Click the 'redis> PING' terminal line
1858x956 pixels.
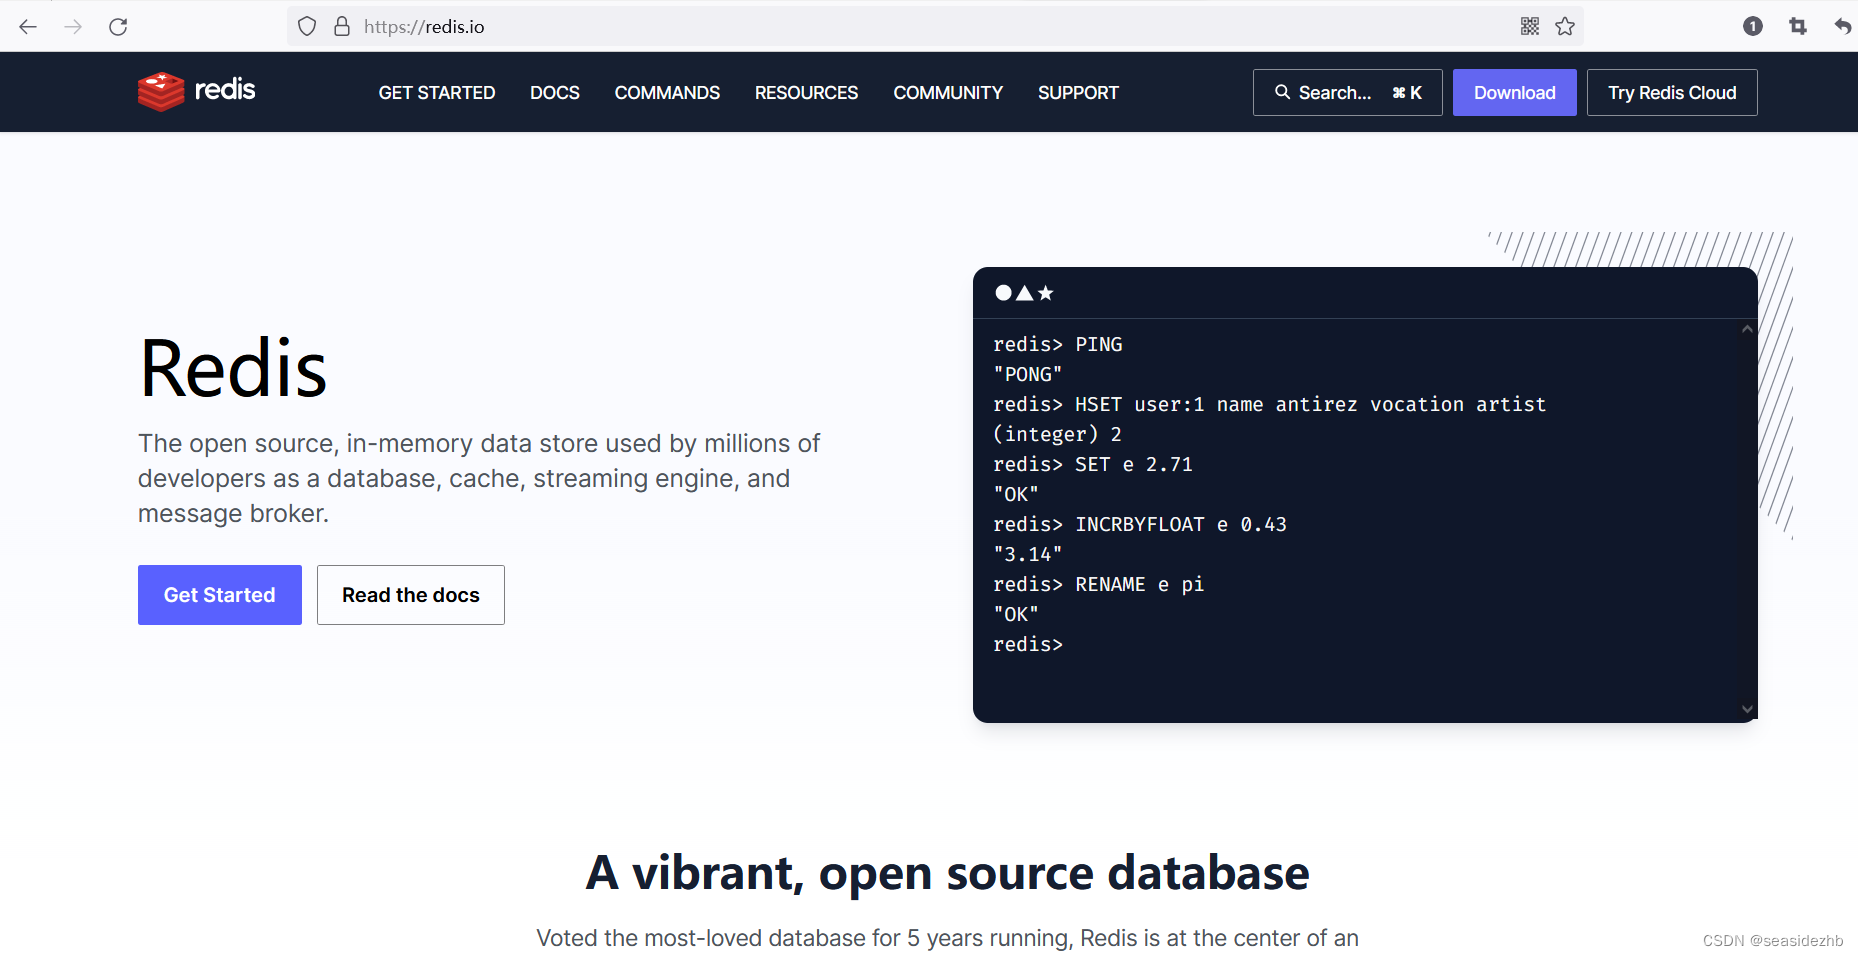[x=1058, y=344]
